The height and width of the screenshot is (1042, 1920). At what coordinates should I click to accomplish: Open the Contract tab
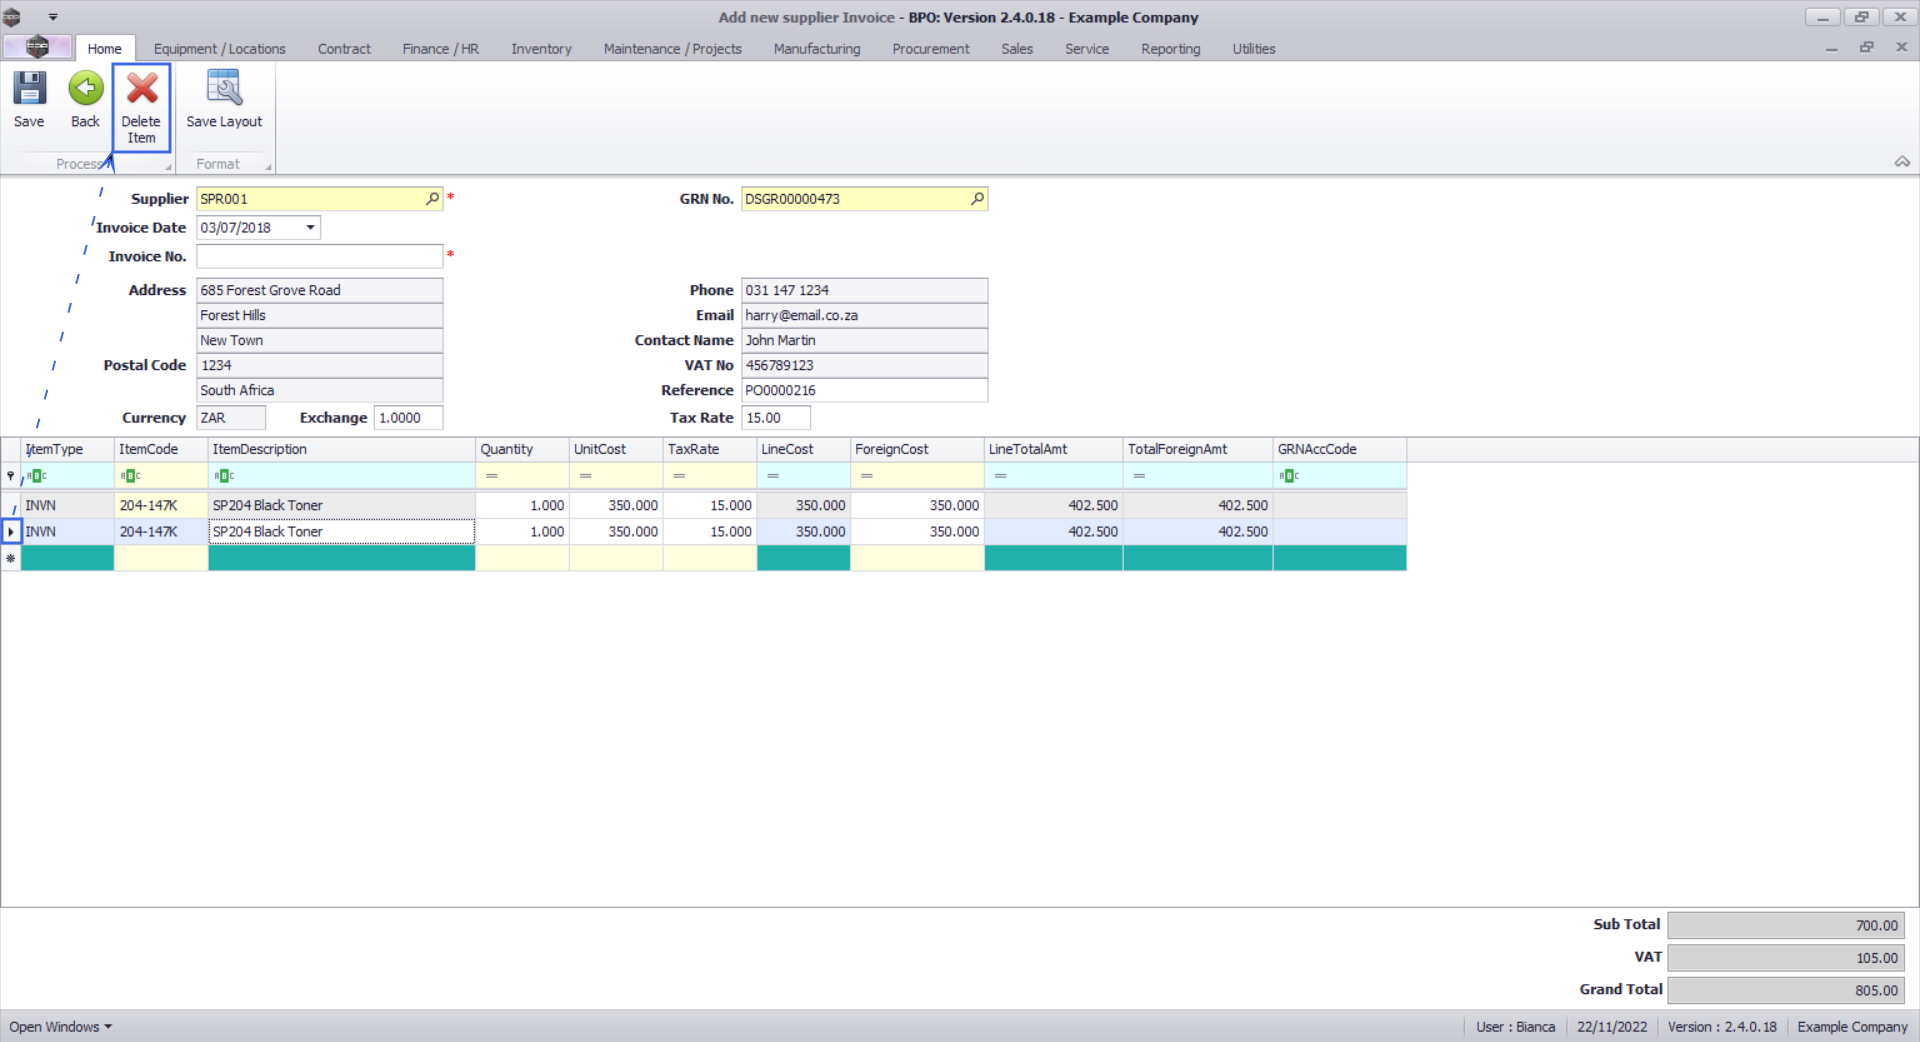[x=344, y=48]
